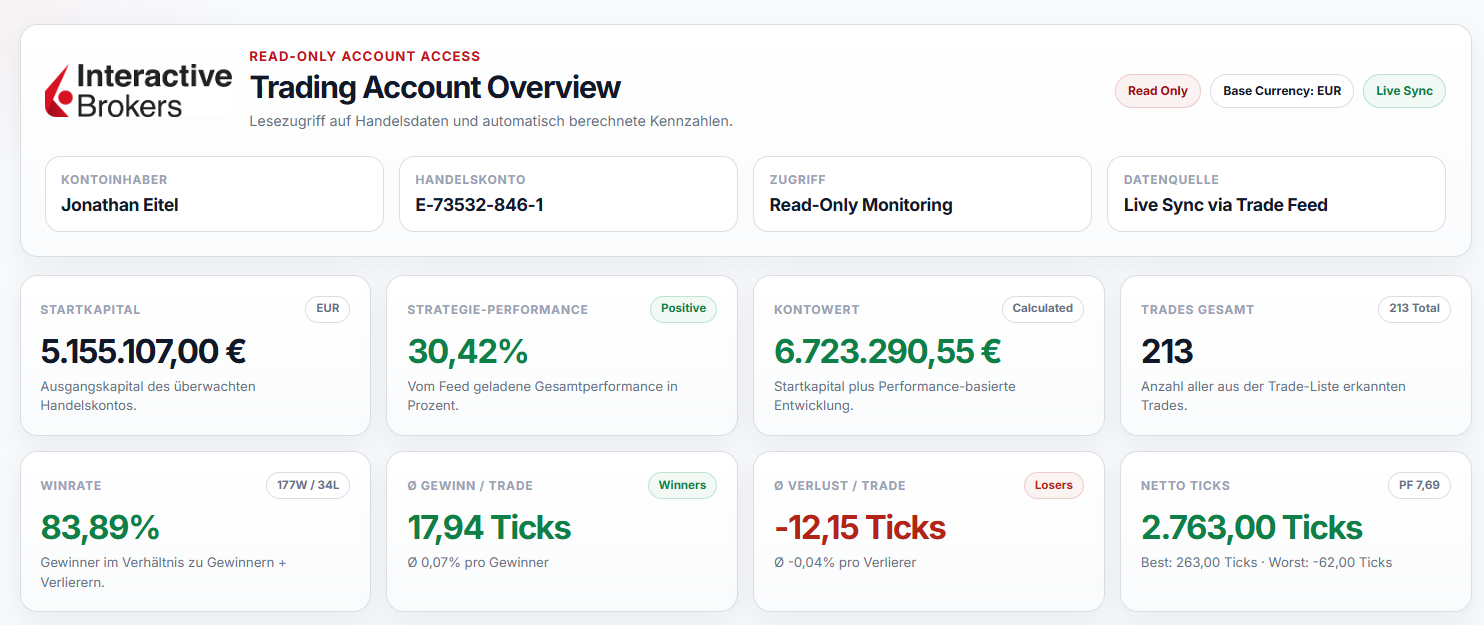
Task: Click Gewinner im Verhältnis description text
Action: click(x=164, y=572)
